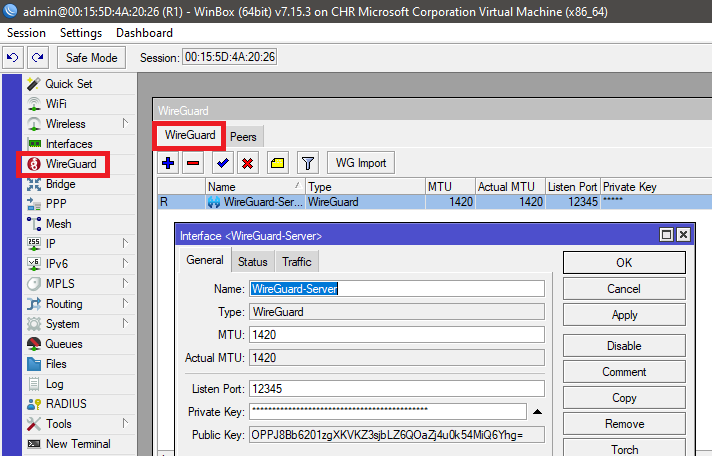The width and height of the screenshot is (712, 456).
Task: Click the Private Key field
Action: [x=388, y=411]
